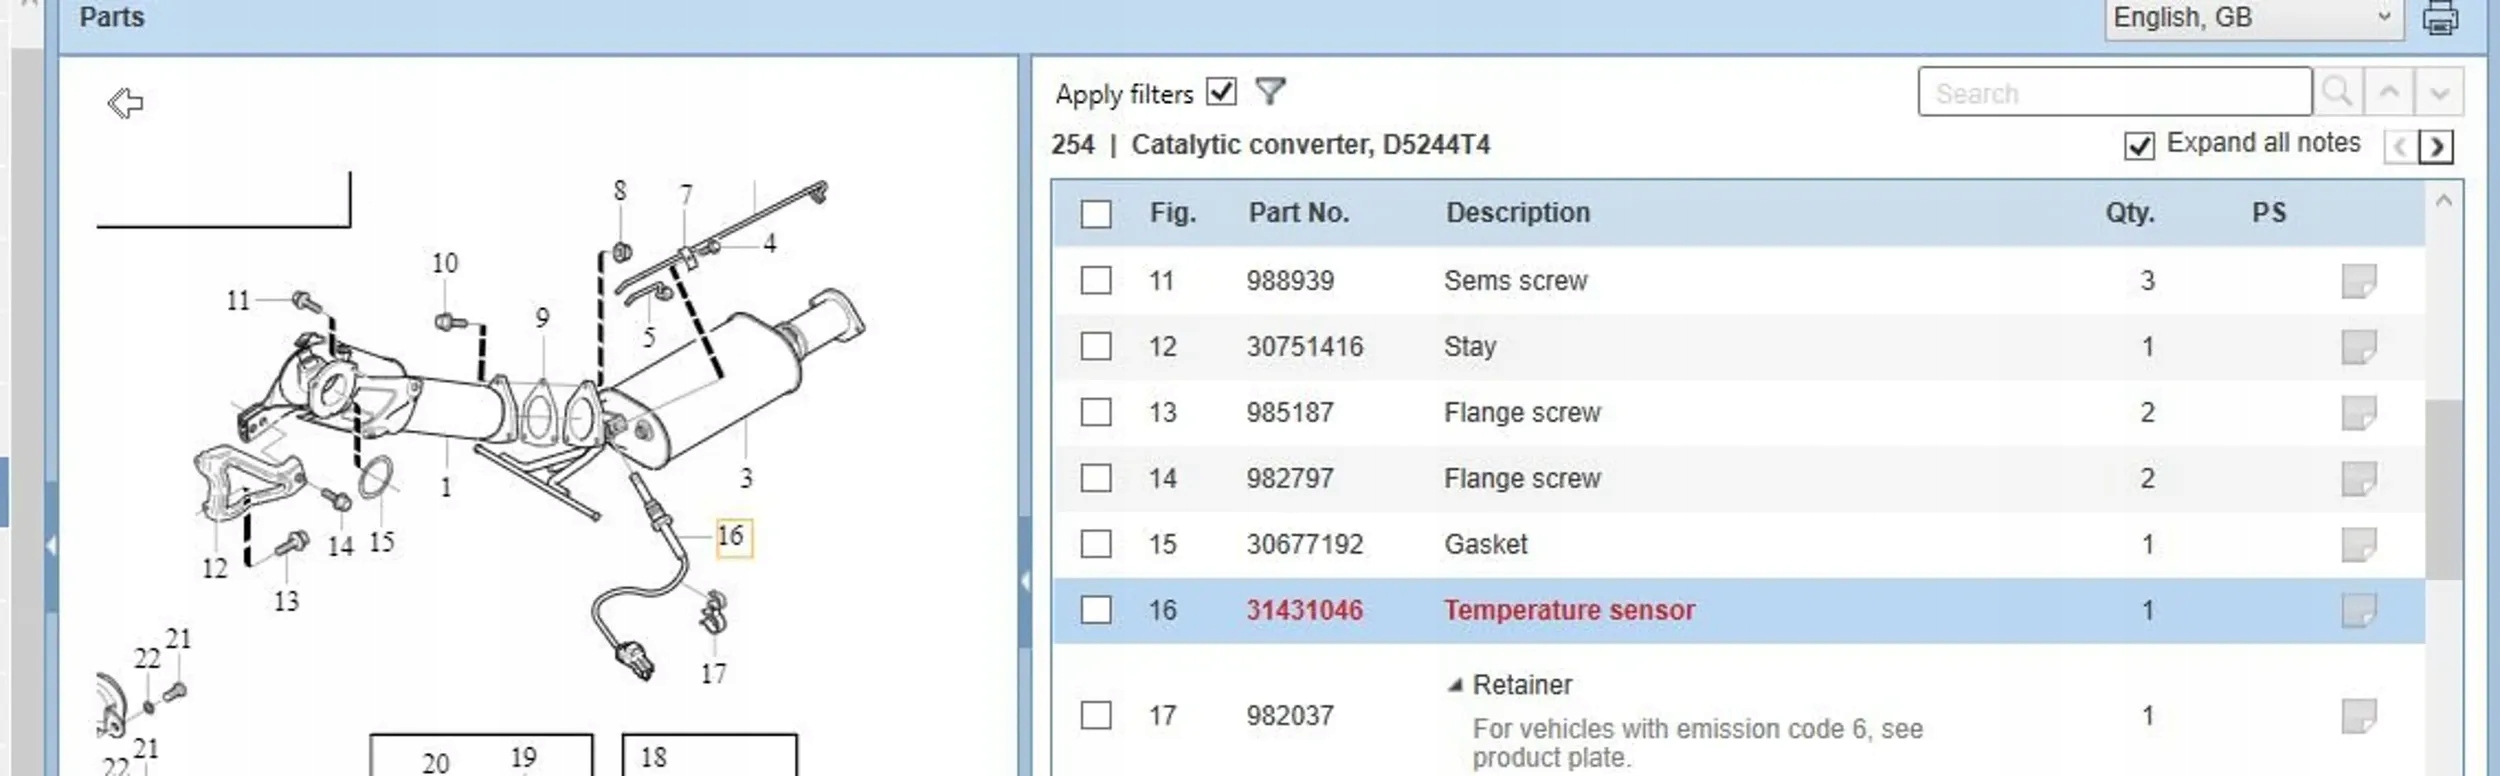Open note icon for part 985187
Image resolution: width=2500 pixels, height=776 pixels.
point(2359,413)
